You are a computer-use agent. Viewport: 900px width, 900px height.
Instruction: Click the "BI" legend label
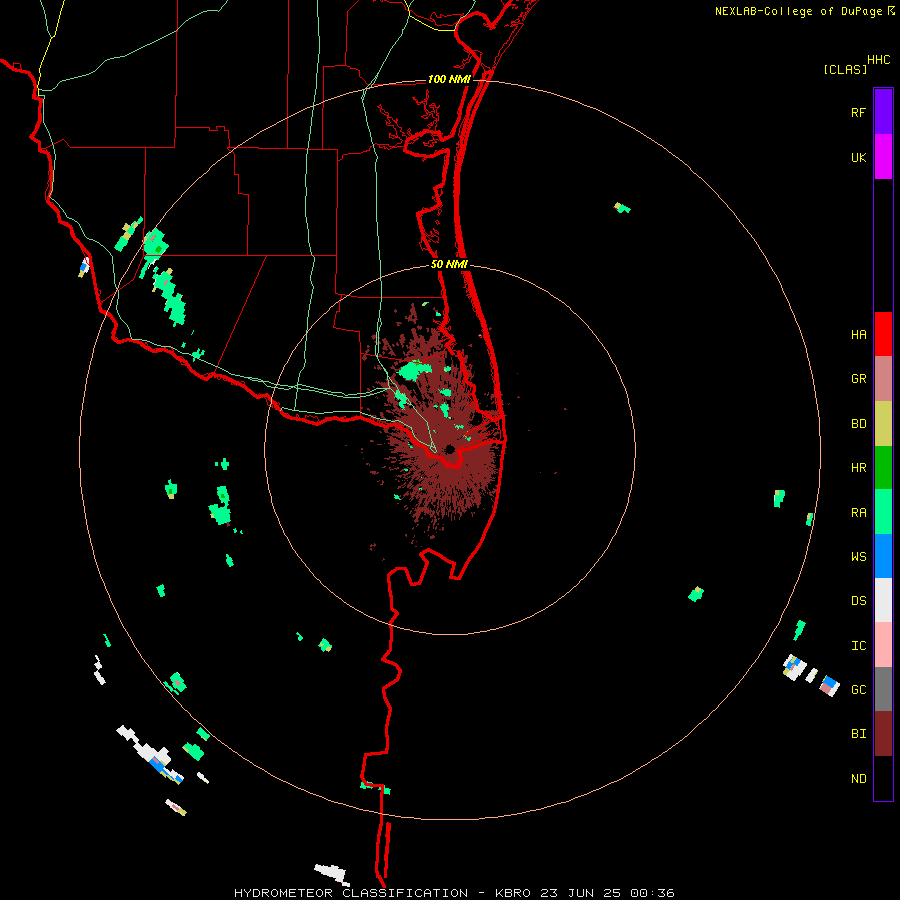coord(858,734)
